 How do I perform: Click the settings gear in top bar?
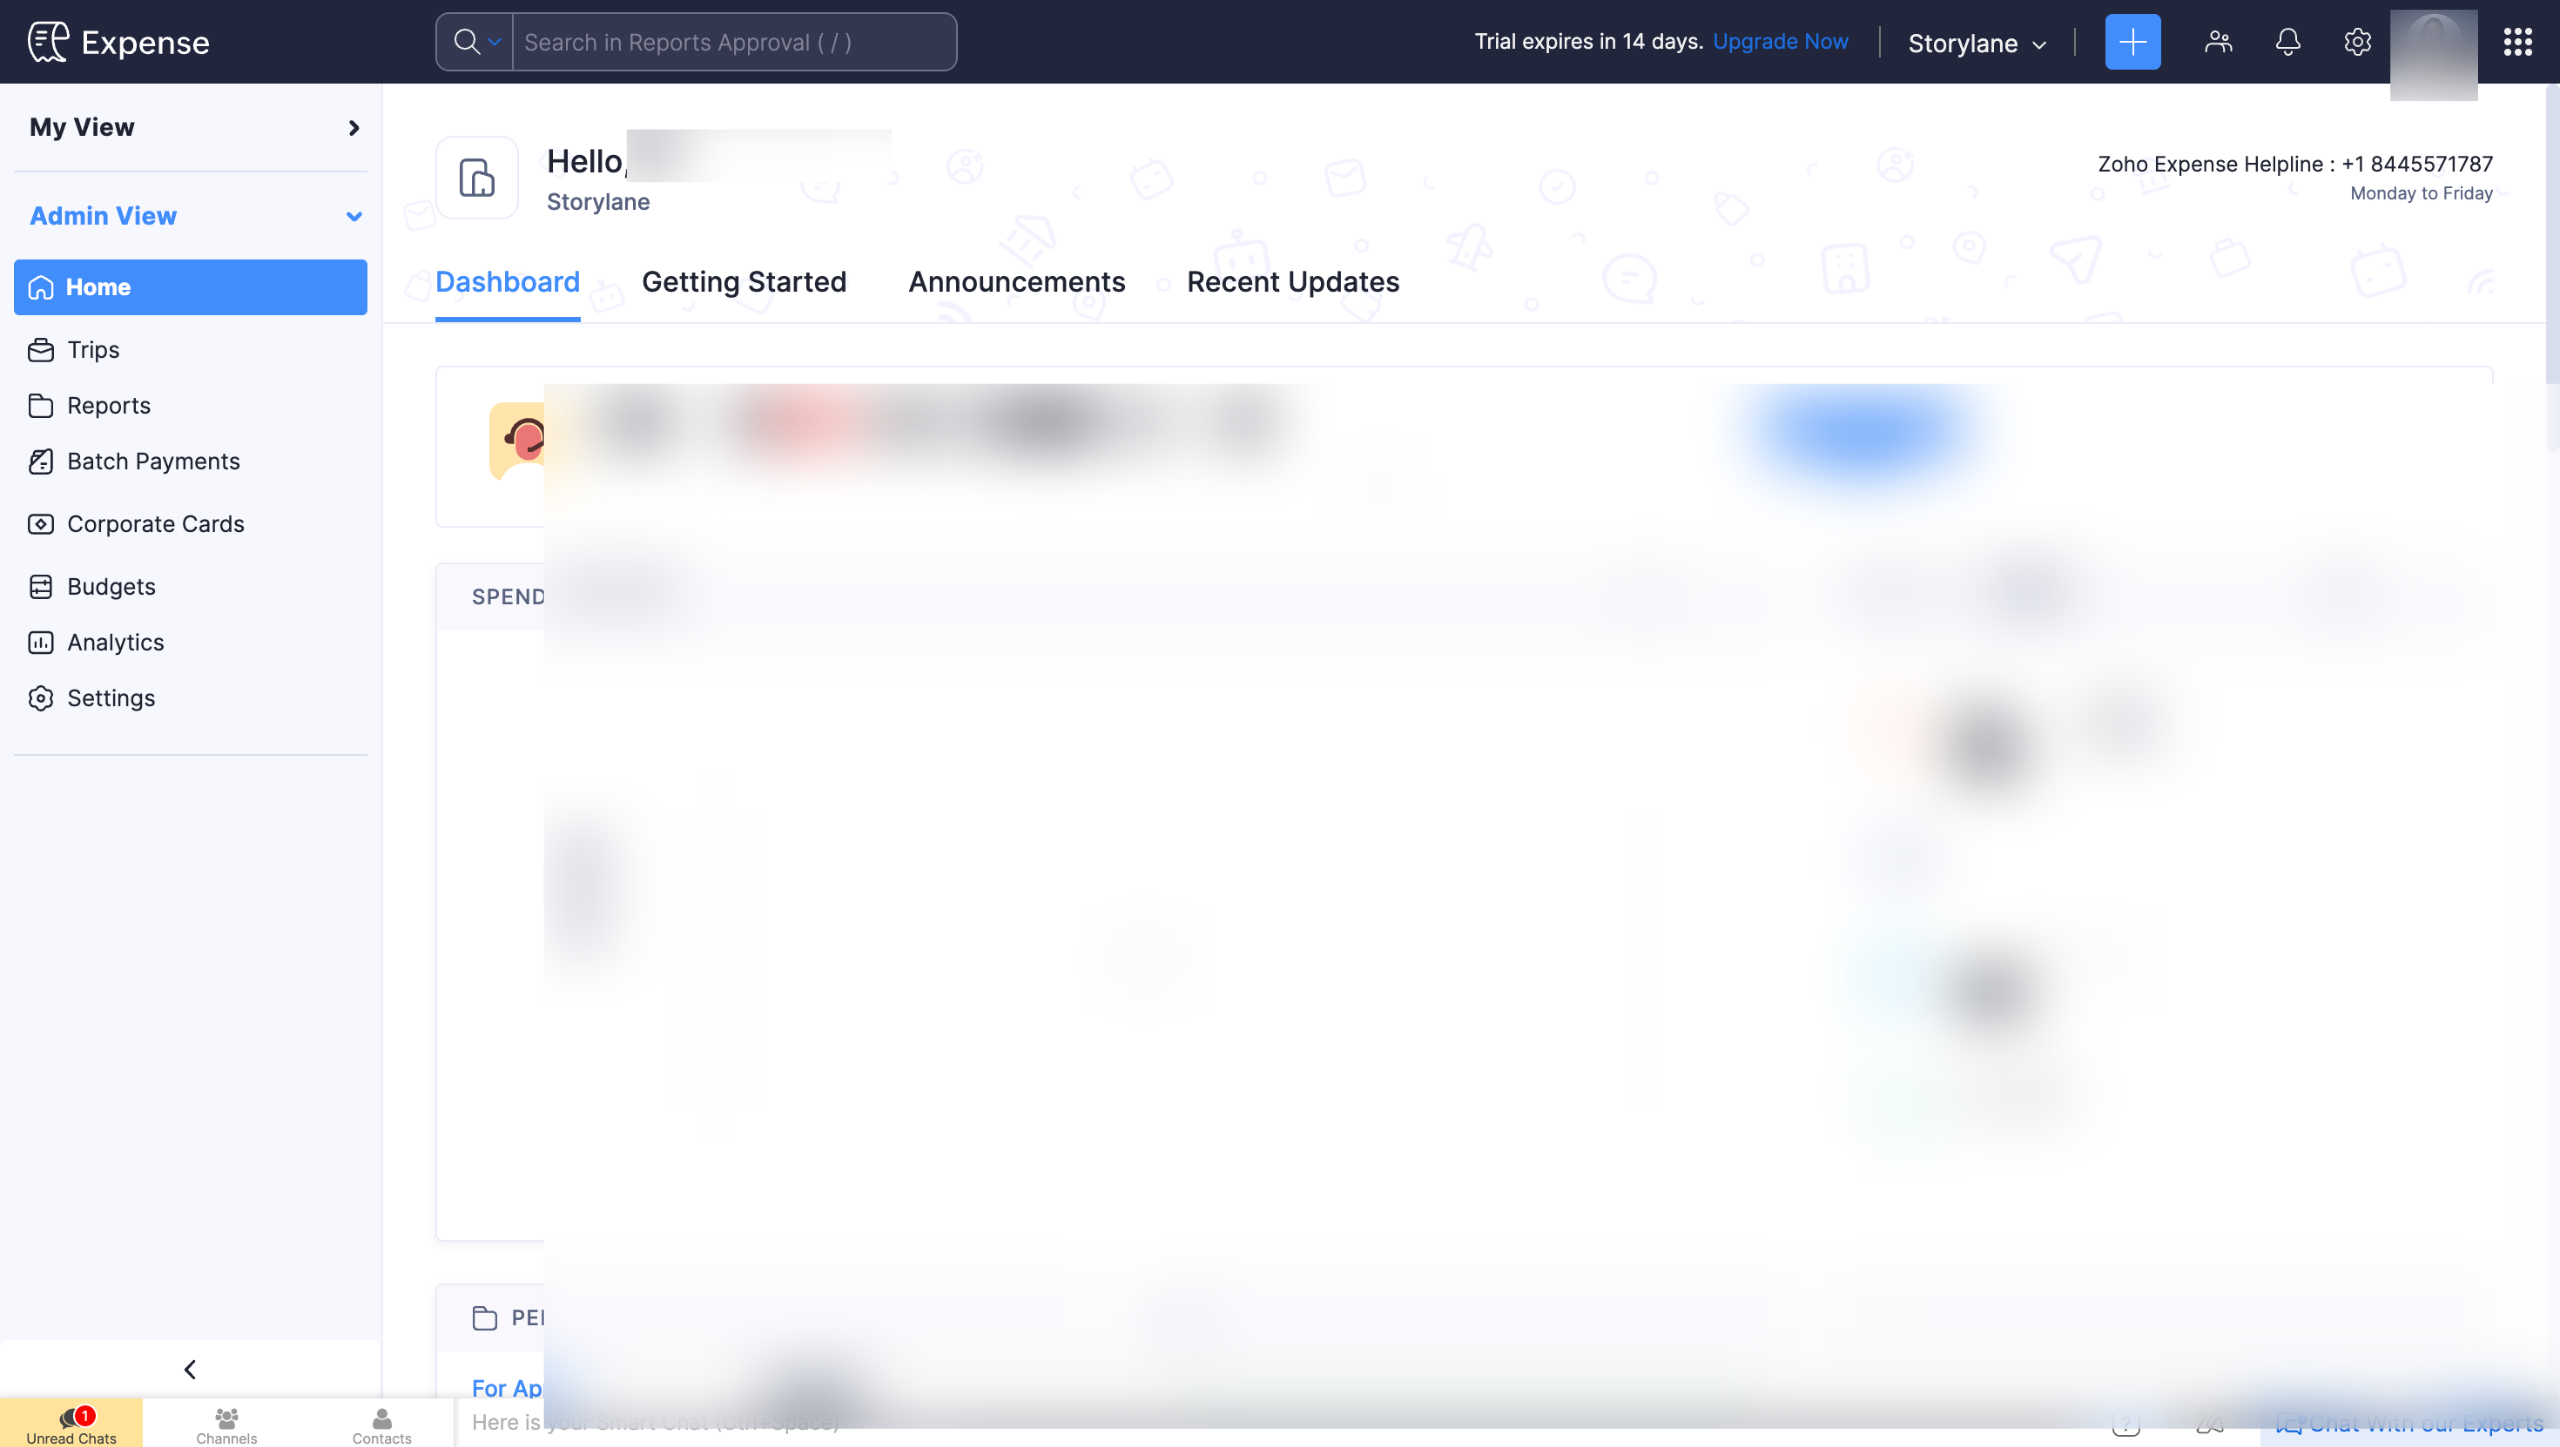coord(2357,42)
